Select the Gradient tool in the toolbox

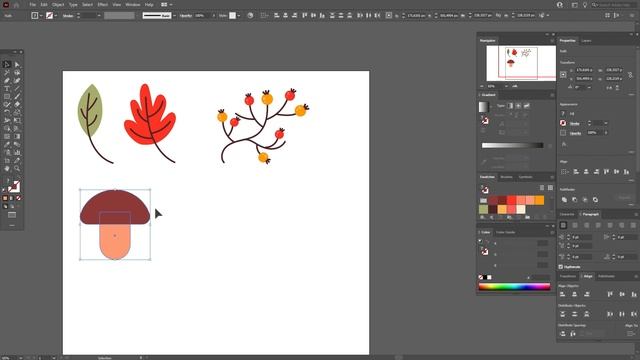coord(17,136)
